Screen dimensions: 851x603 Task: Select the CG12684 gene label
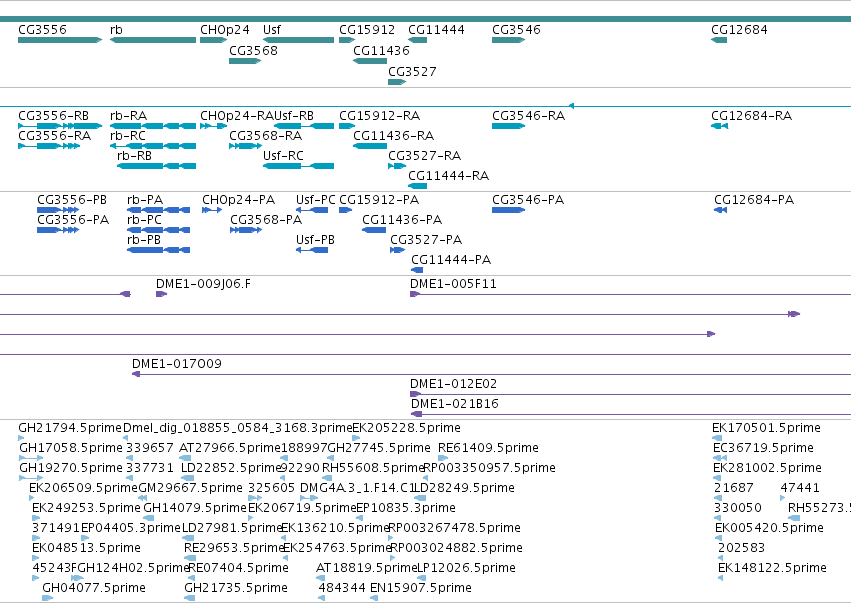(739, 30)
